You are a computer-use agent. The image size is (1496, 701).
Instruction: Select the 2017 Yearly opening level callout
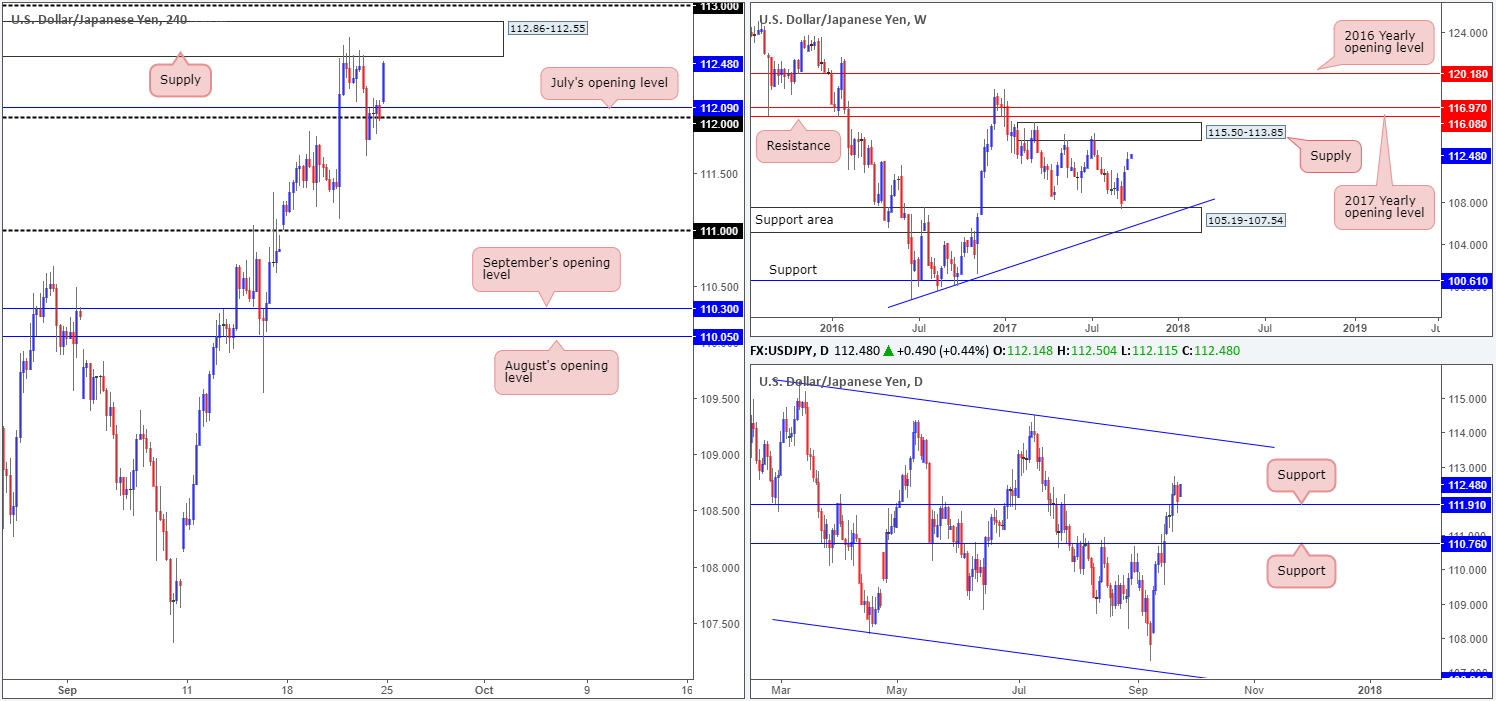click(x=1385, y=206)
